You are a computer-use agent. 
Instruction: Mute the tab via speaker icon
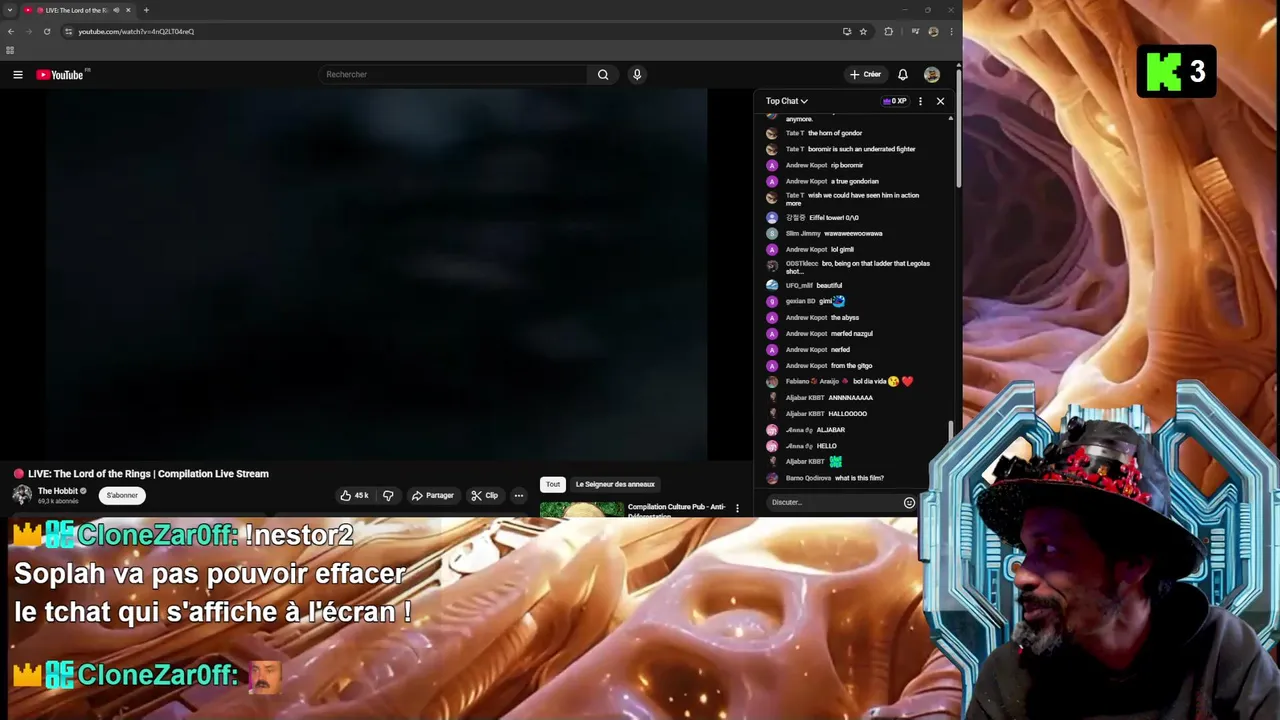pyautogui.click(x=116, y=10)
